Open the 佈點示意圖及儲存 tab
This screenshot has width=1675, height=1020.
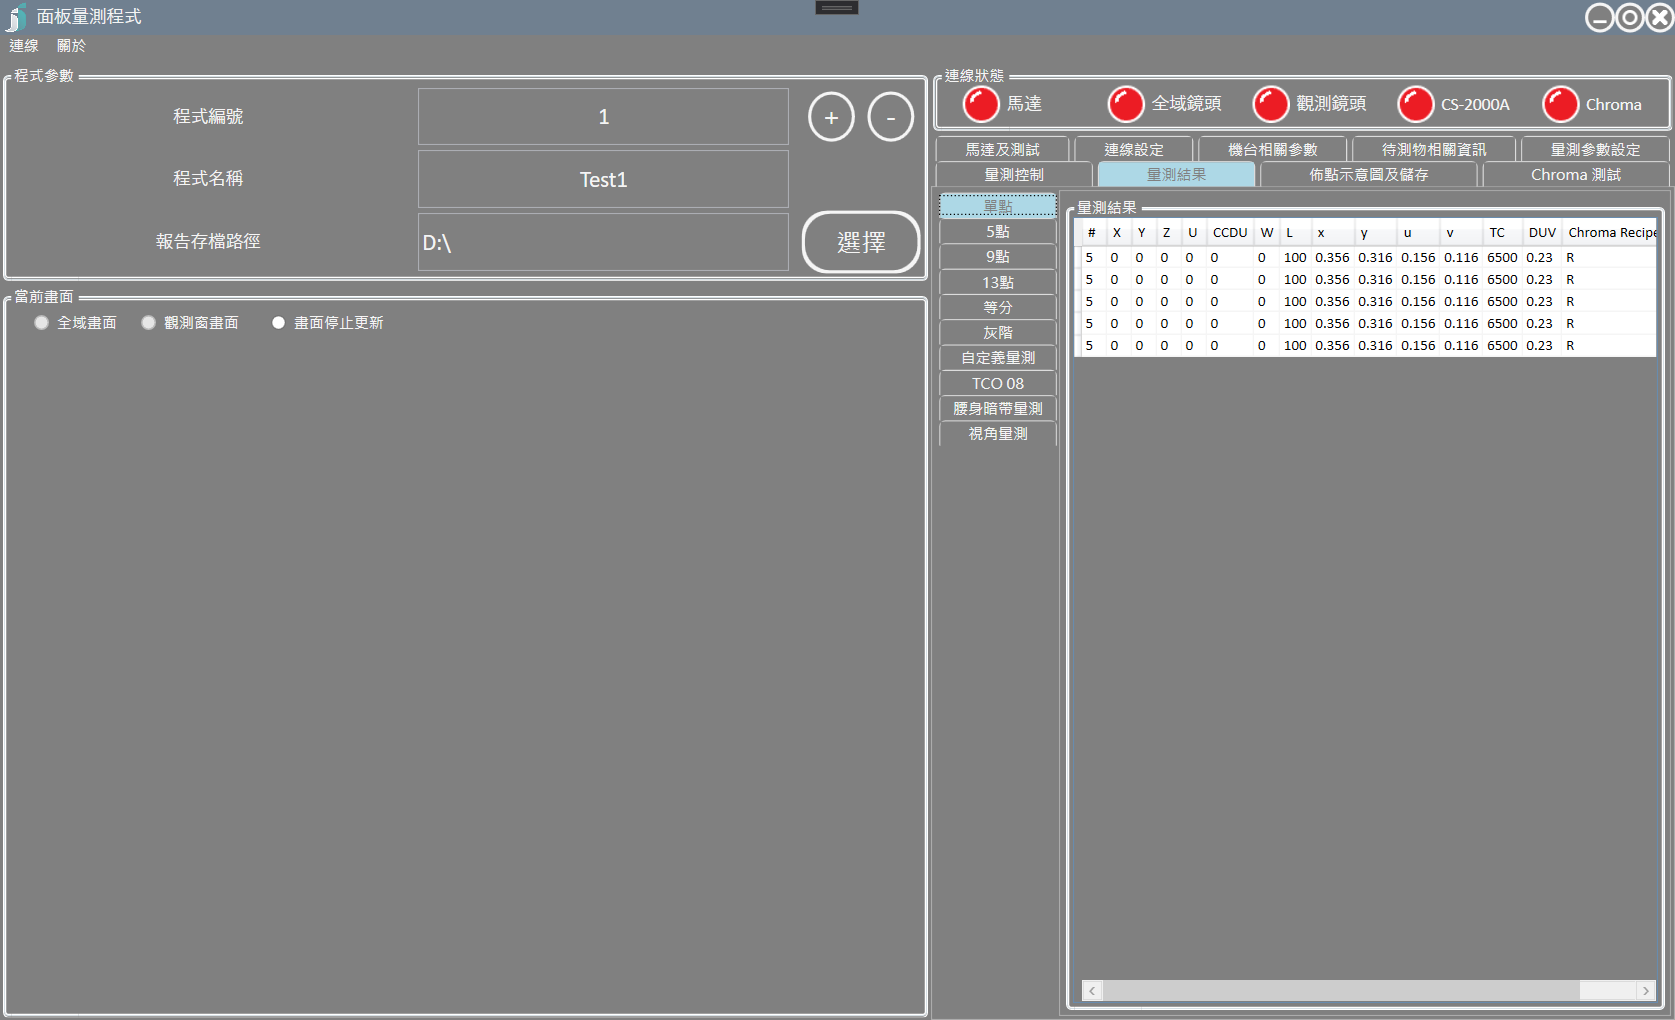1369,175
